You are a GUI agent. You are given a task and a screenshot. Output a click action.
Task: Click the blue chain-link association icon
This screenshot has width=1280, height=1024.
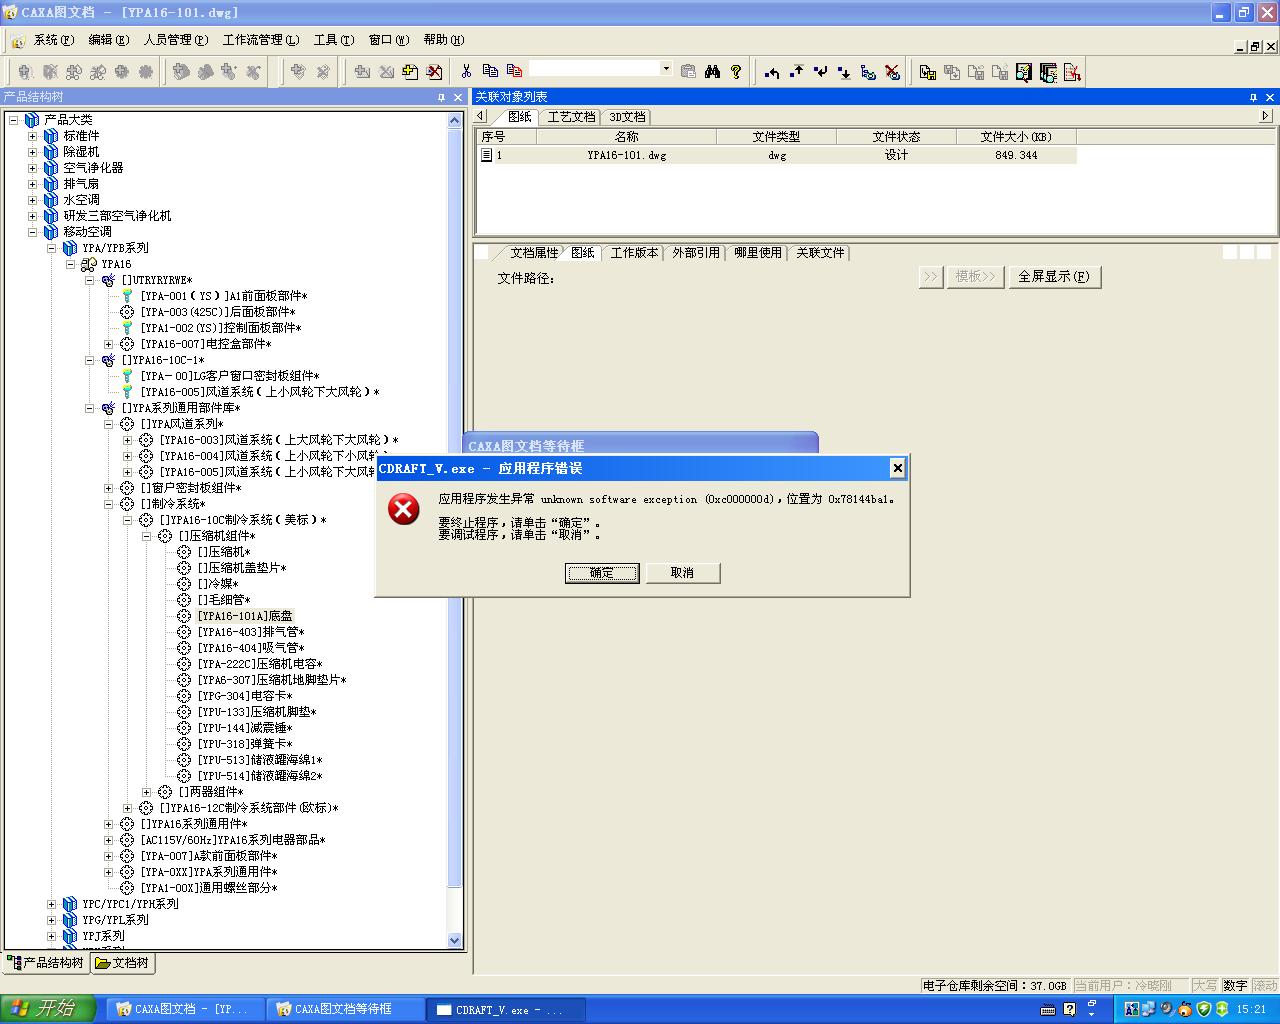click(868, 72)
